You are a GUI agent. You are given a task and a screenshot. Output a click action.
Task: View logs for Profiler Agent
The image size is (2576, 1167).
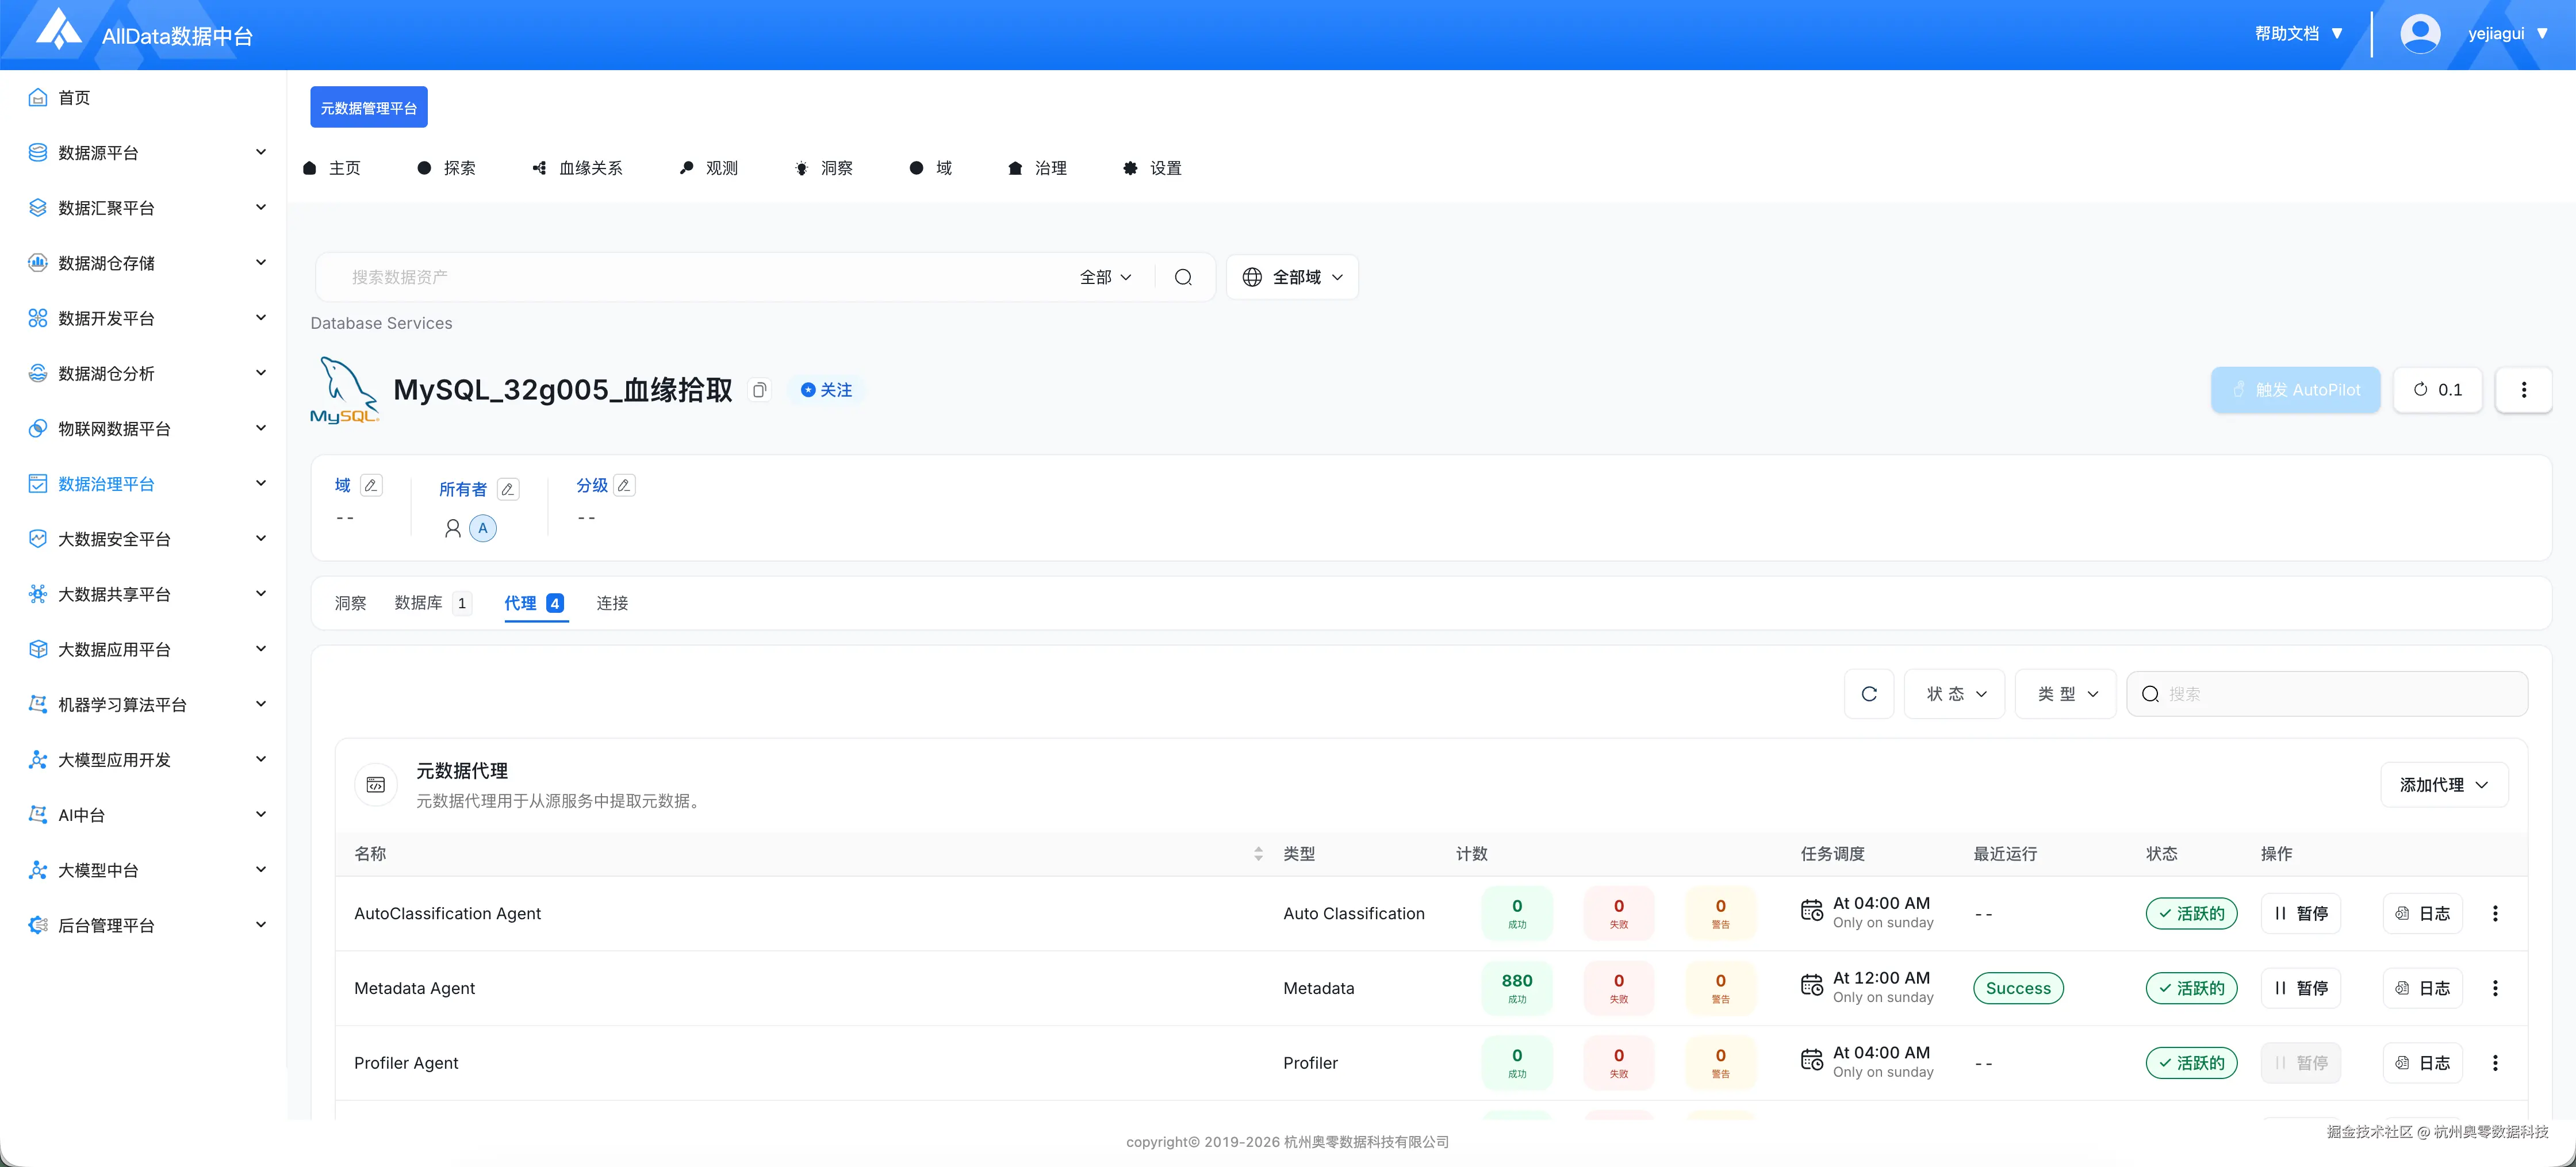[2422, 1063]
